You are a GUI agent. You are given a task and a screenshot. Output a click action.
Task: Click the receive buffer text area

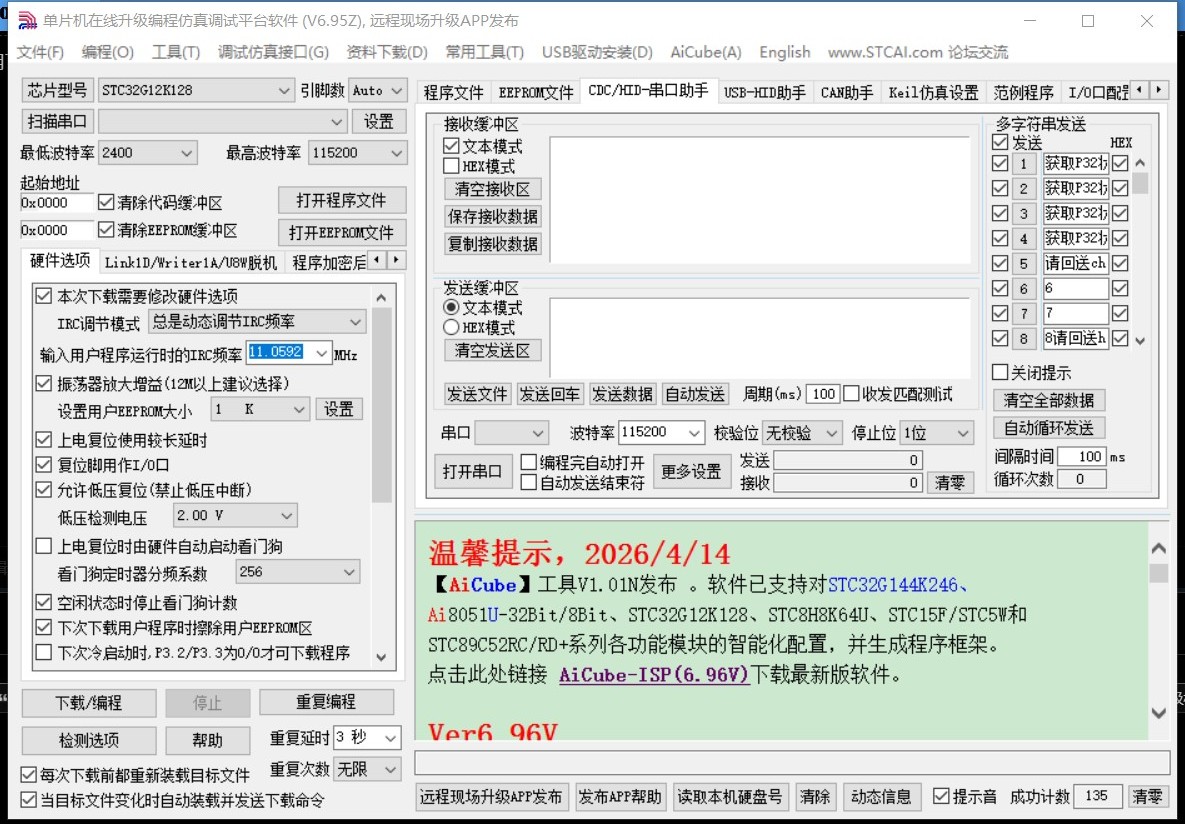(760, 200)
